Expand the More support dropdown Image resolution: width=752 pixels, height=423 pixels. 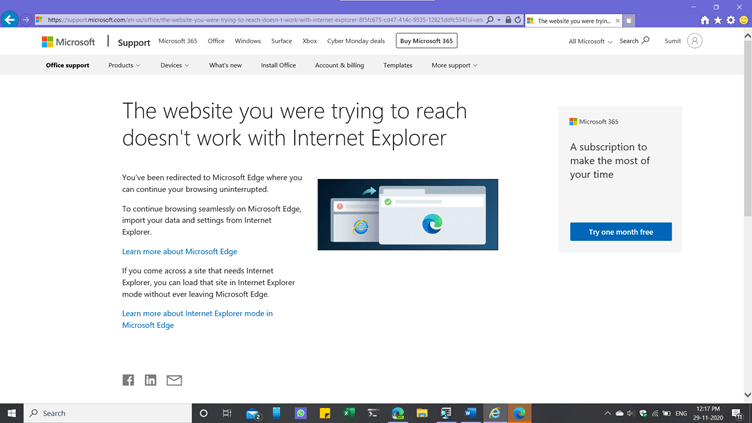[x=454, y=65]
